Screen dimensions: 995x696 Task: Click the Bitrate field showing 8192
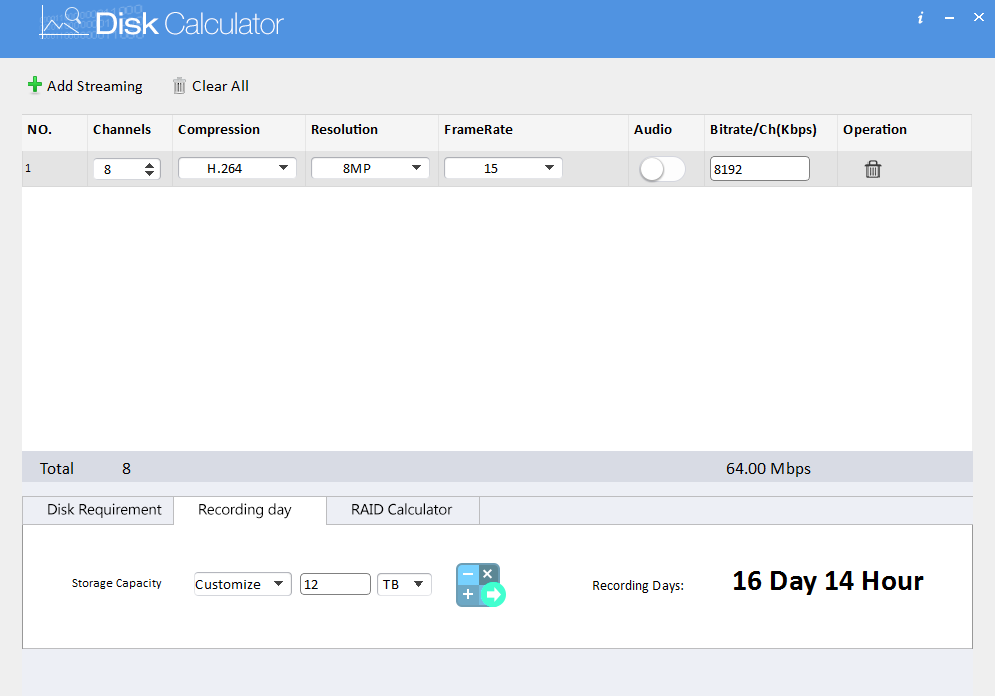click(x=758, y=169)
